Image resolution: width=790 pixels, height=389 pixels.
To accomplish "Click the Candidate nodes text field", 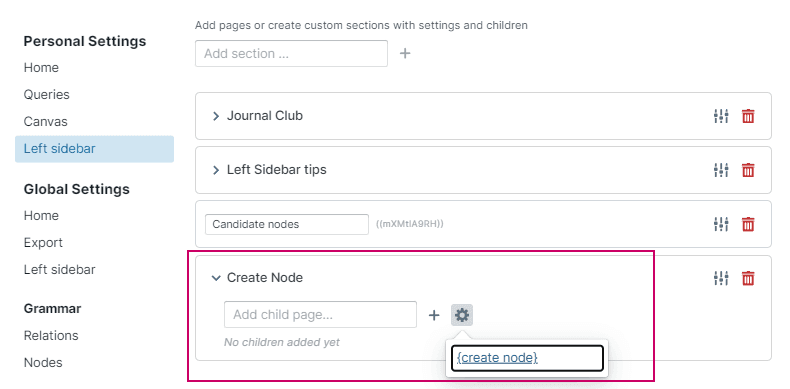I will 287,224.
